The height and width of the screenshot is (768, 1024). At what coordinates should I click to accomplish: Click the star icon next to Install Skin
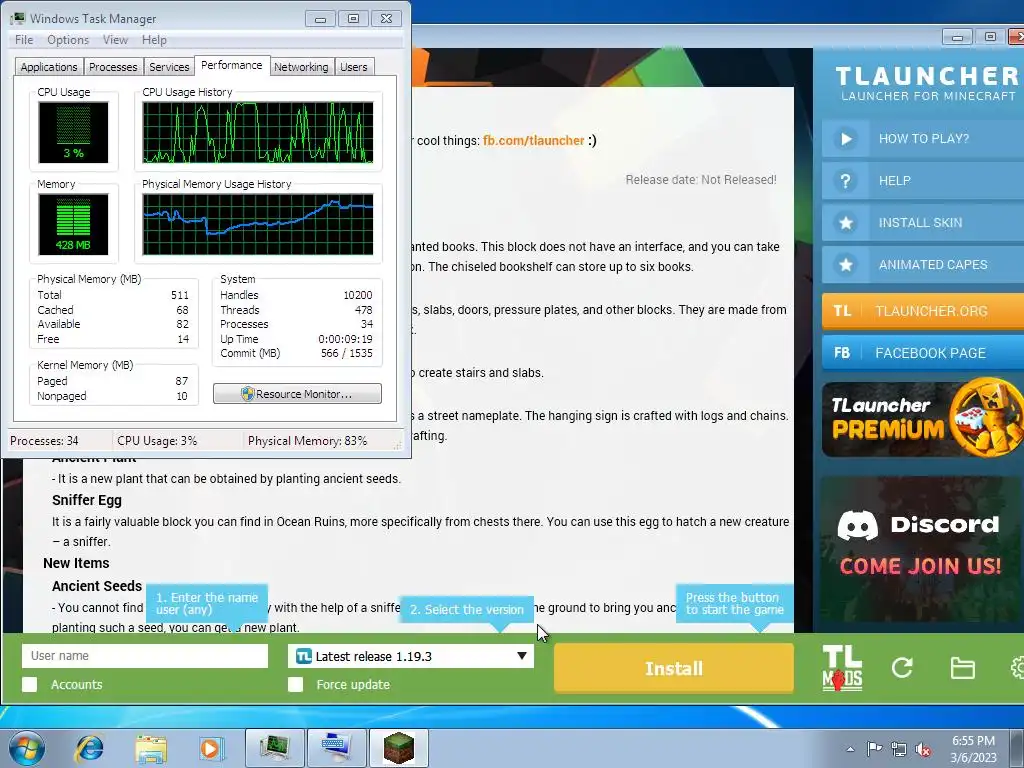(x=846, y=223)
